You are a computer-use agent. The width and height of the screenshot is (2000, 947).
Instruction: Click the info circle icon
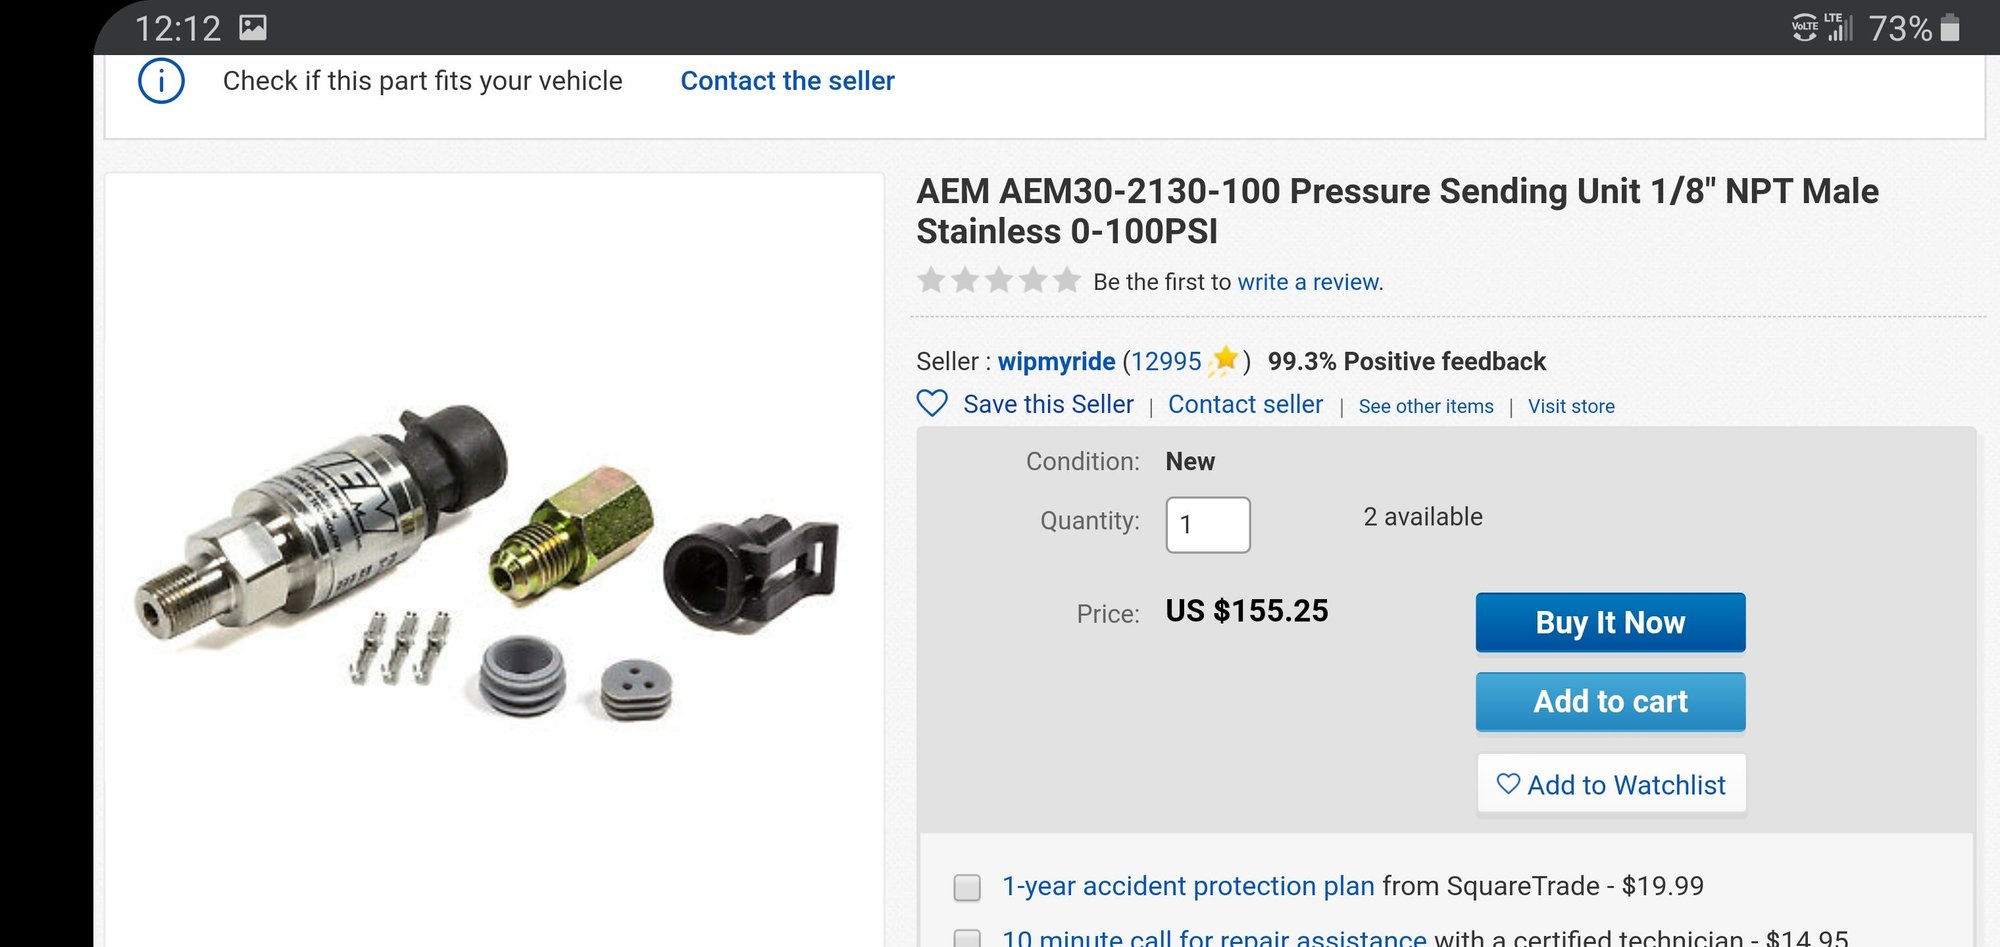click(161, 81)
